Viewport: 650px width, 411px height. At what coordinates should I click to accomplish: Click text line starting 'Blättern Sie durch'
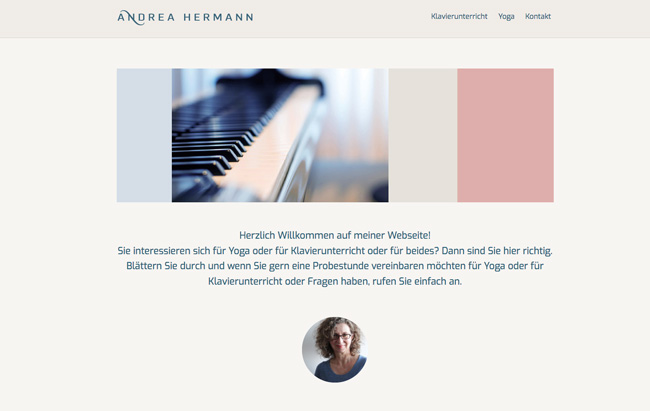pos(335,266)
